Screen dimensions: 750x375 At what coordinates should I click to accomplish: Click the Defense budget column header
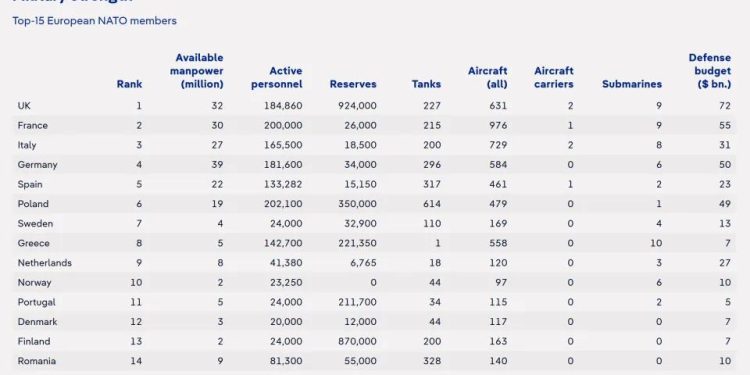710,71
